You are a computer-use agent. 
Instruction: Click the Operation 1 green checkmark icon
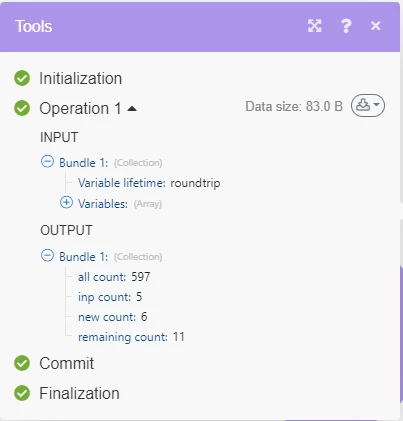pyautogui.click(x=22, y=108)
